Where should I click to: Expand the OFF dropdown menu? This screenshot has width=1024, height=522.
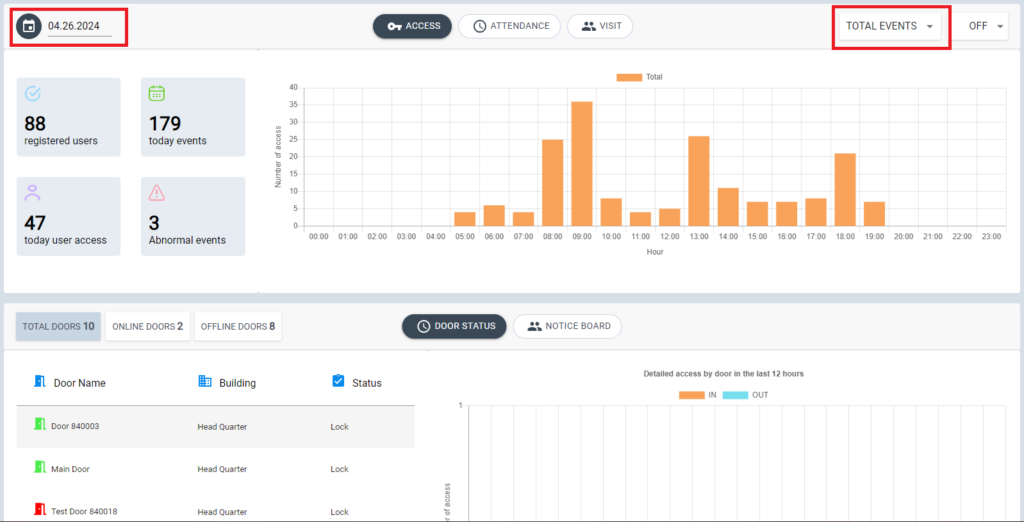coord(985,26)
